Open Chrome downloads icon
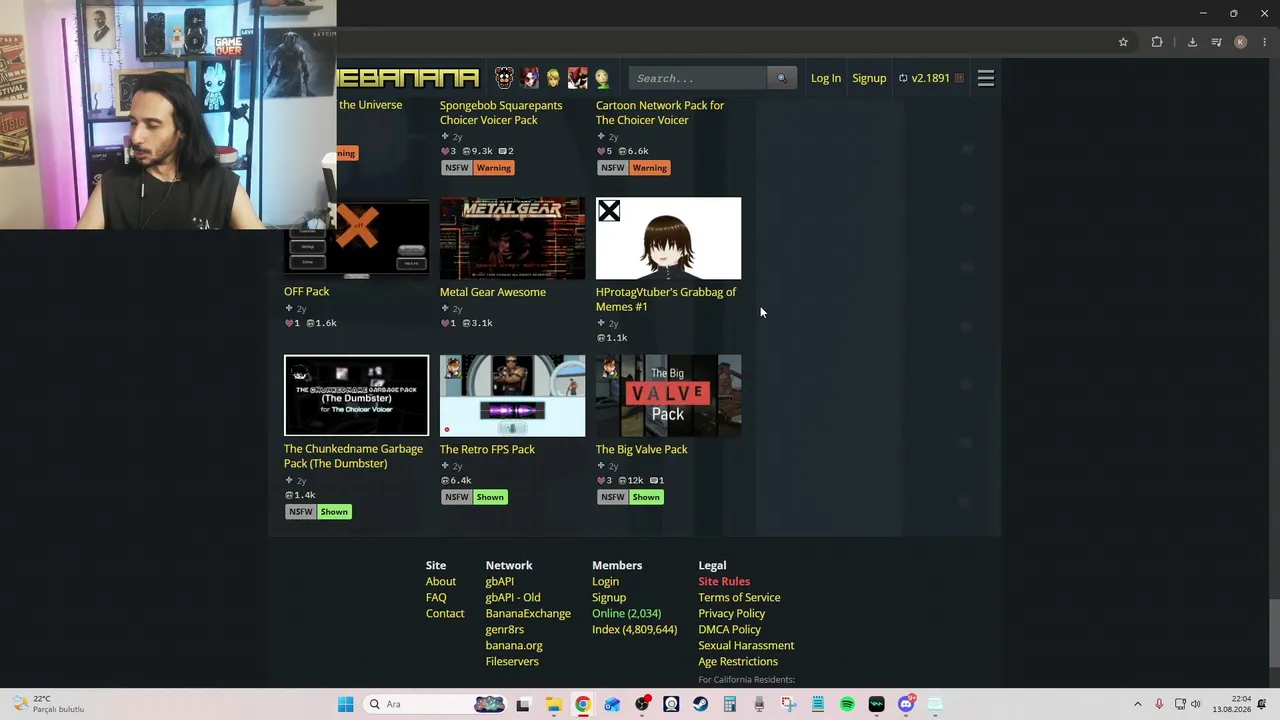This screenshot has height=720, width=1280. pos(1192,42)
